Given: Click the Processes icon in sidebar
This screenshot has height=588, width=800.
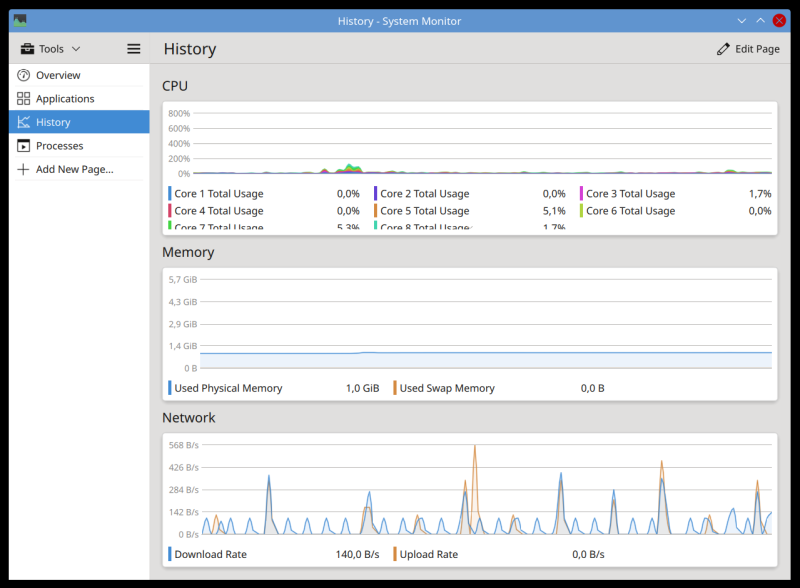Looking at the screenshot, I should point(24,146).
